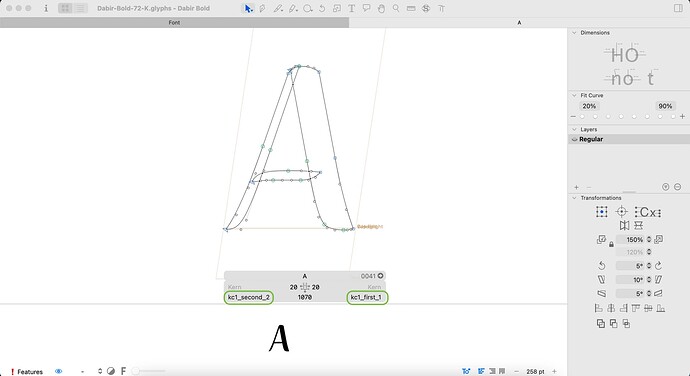The height and width of the screenshot is (376, 690).
Task: Click the kc1_second_2 kerning group field
Action: [x=249, y=298]
